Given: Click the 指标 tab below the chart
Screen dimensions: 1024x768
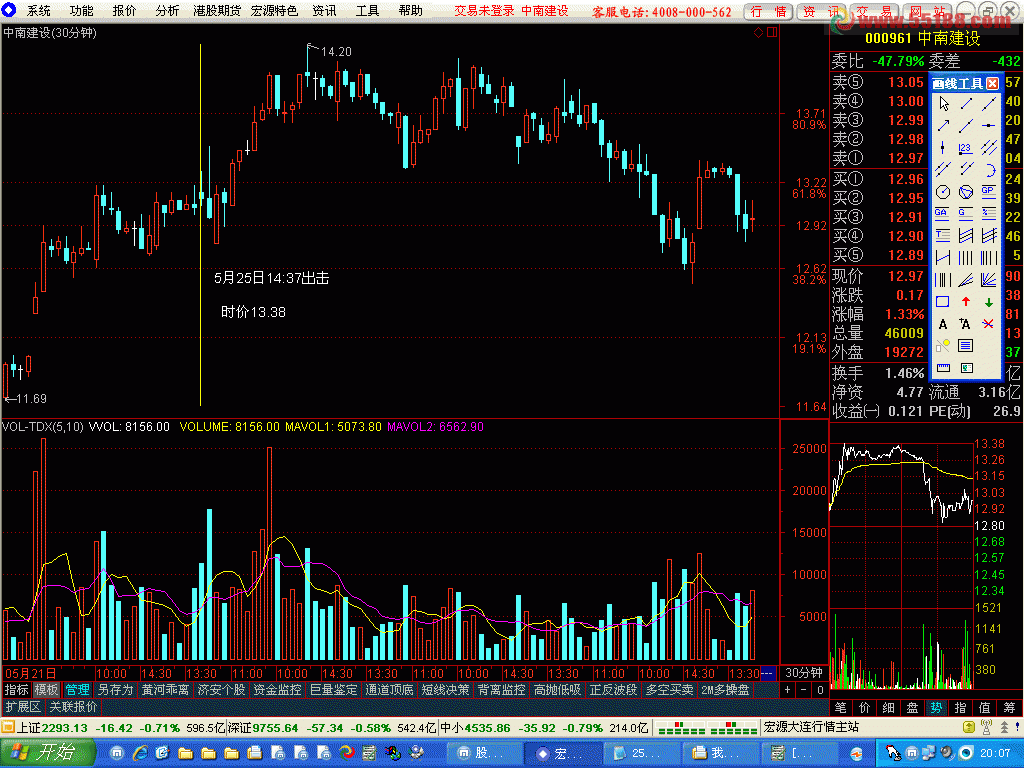Looking at the screenshot, I should (16, 690).
